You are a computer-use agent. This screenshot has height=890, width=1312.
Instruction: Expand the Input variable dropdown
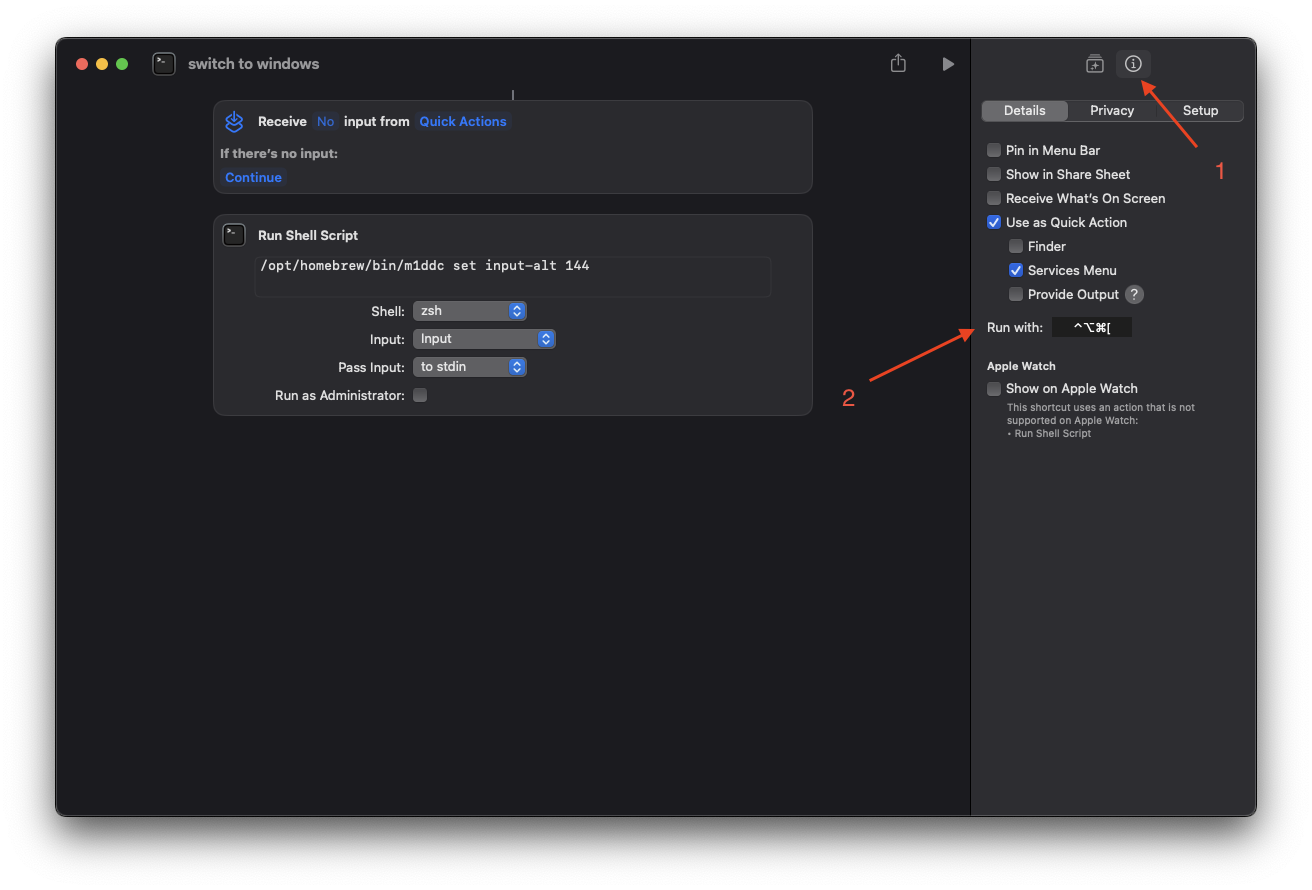point(484,339)
